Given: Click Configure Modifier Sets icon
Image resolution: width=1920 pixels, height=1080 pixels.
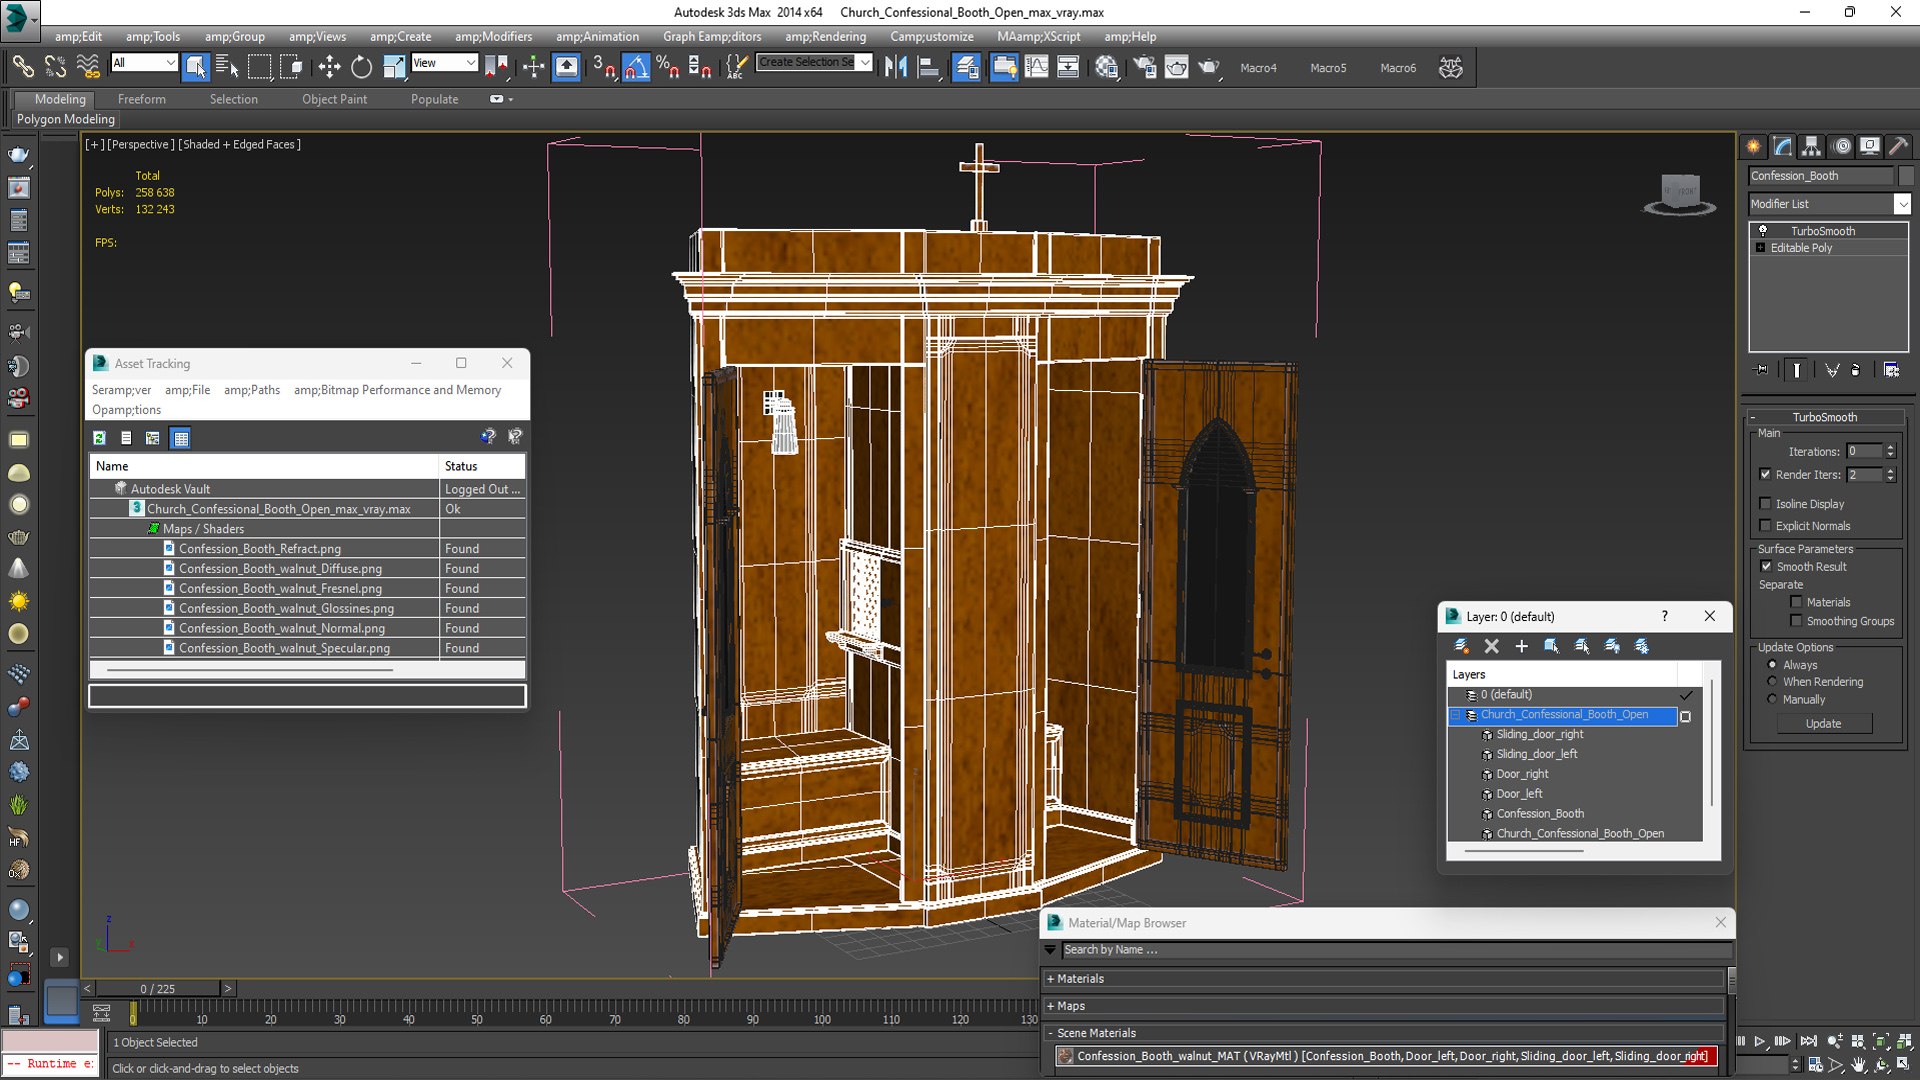Looking at the screenshot, I should click(x=1891, y=370).
